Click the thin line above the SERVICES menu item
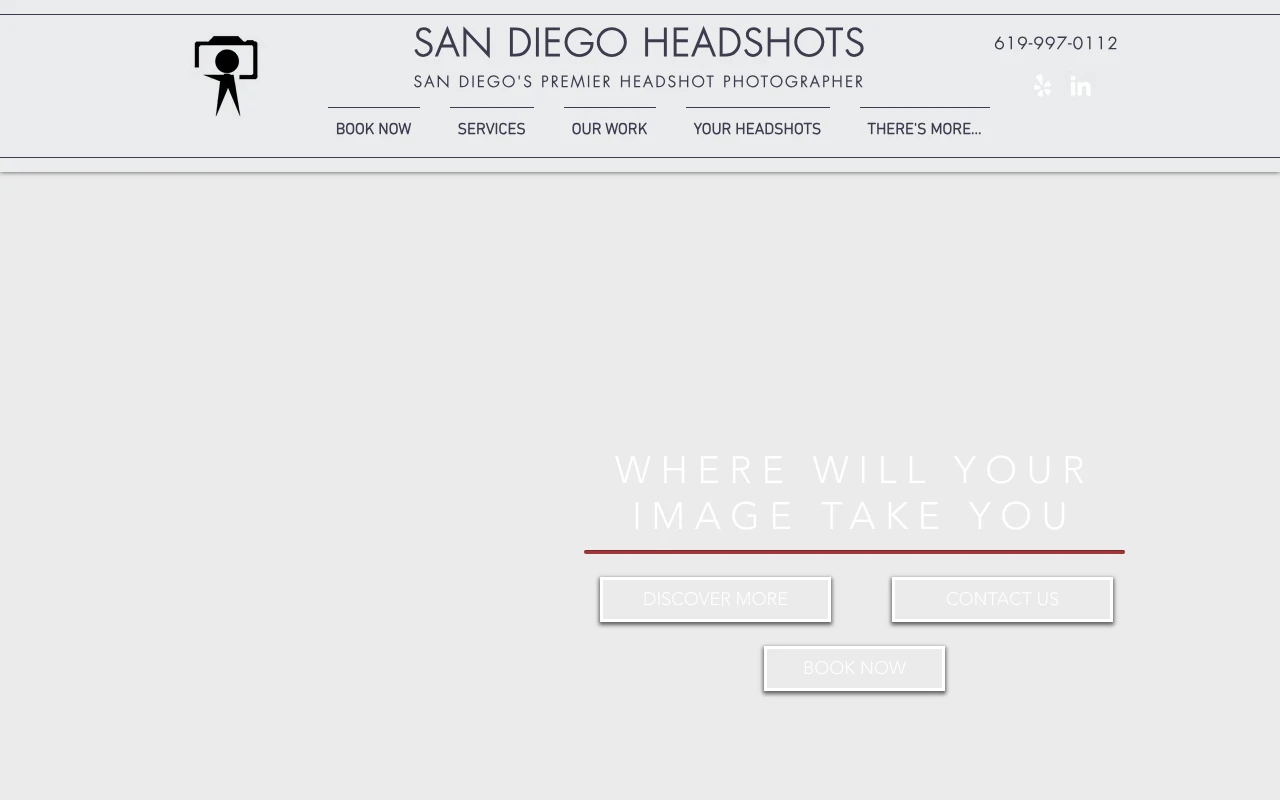Image resolution: width=1280 pixels, height=800 pixels. pos(491,108)
